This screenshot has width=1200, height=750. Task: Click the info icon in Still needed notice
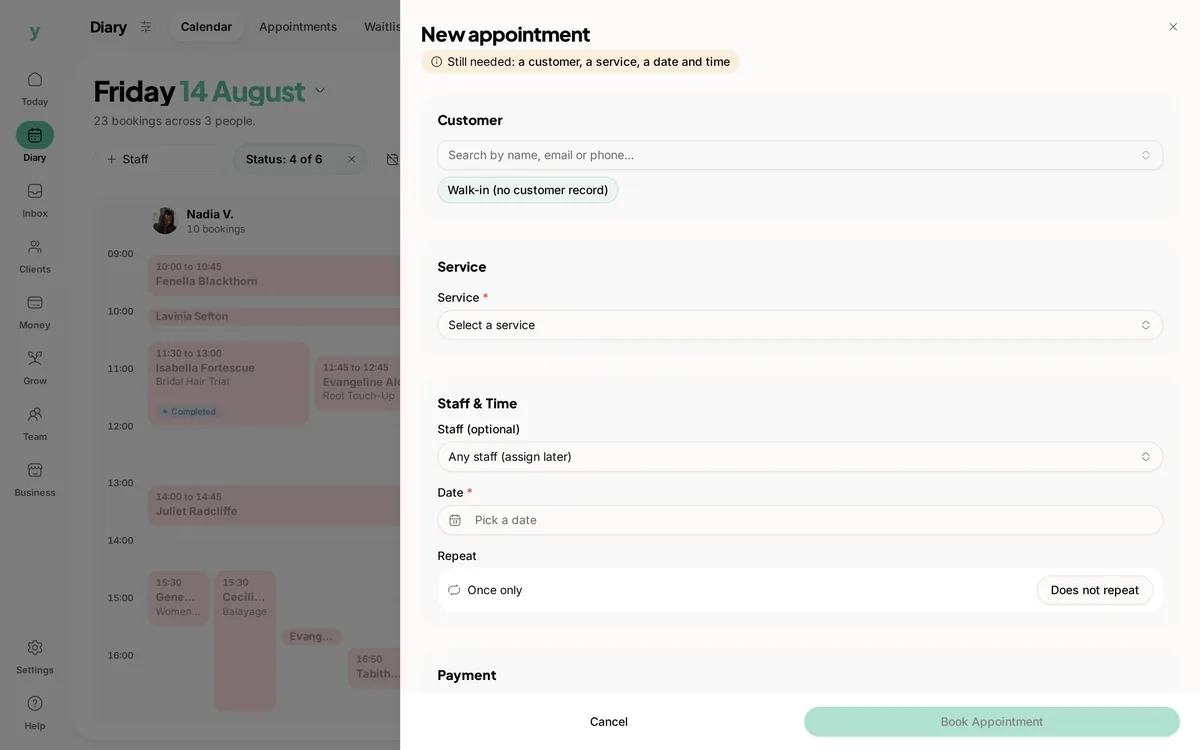(x=436, y=62)
